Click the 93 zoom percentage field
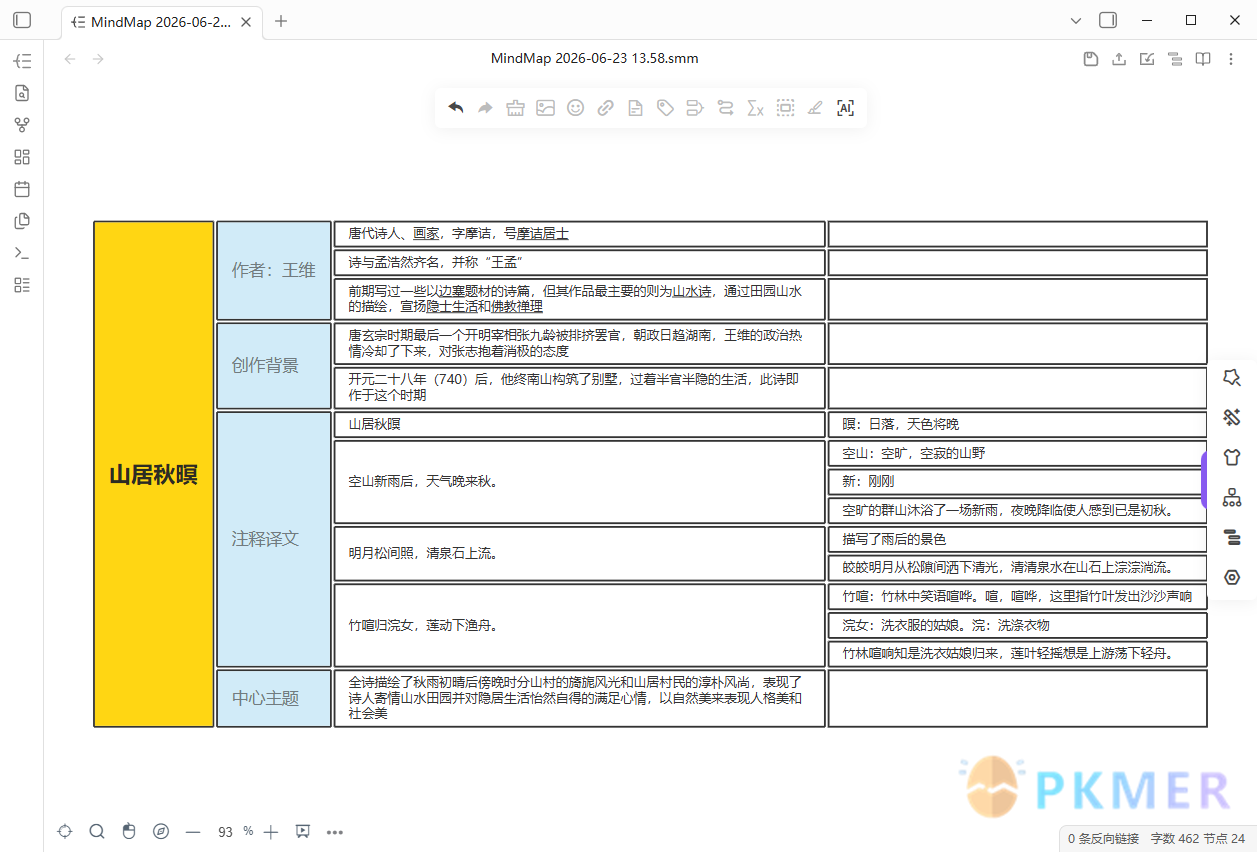This screenshot has width=1257, height=852. pyautogui.click(x=226, y=832)
